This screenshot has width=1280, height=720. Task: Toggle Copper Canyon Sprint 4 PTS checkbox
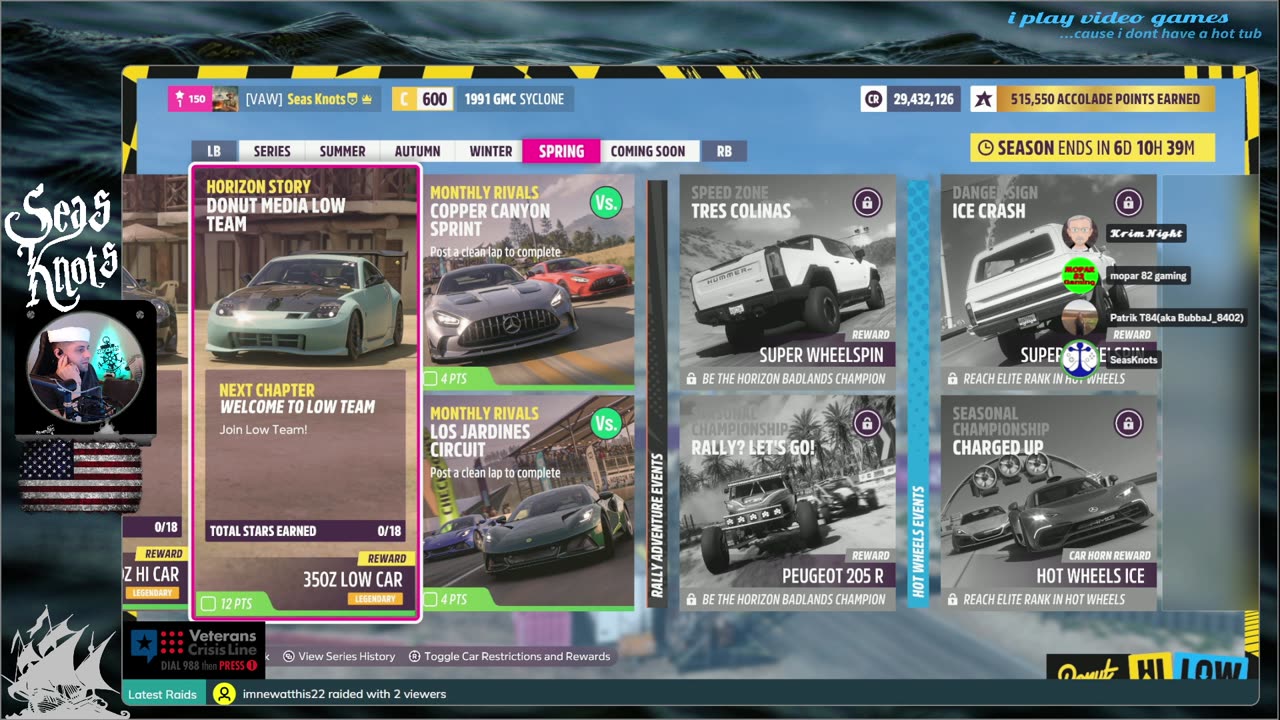(x=430, y=378)
